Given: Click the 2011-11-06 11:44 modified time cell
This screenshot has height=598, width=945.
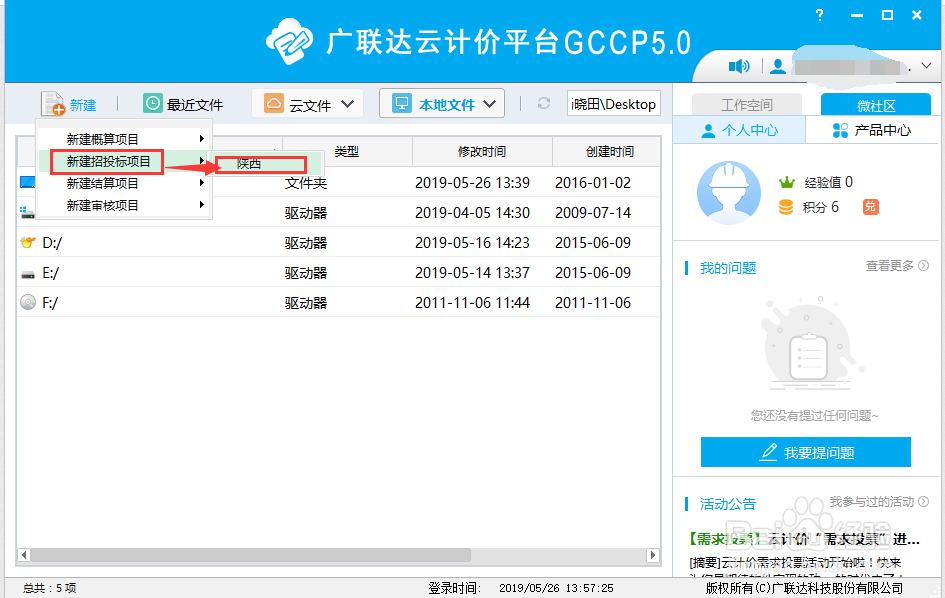Looking at the screenshot, I should (x=472, y=303).
